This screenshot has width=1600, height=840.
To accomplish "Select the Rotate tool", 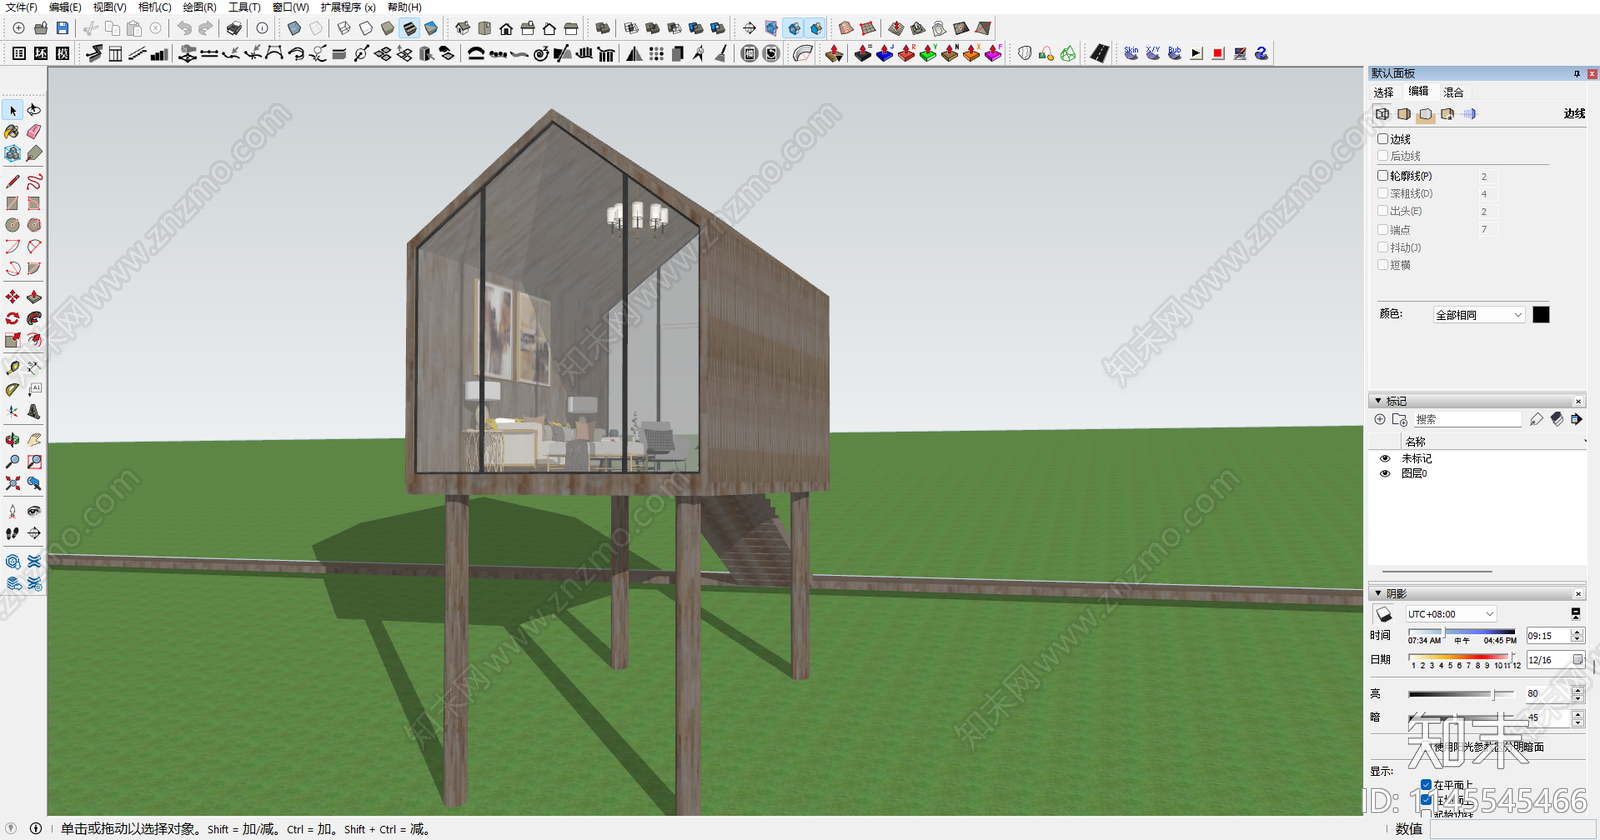I will pos(12,318).
